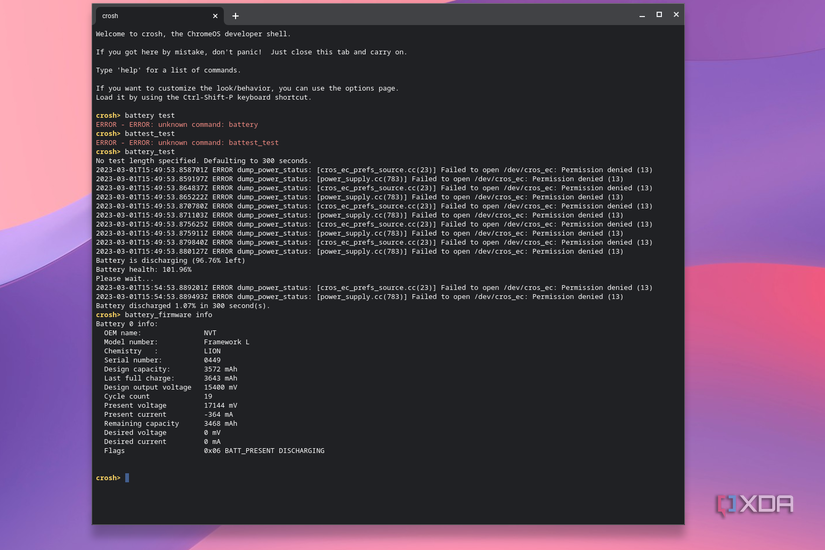Click the 'Flags 0x06 BATT_PRESENT DISCHARGING' row
The height and width of the screenshot is (550, 825).
(x=213, y=451)
